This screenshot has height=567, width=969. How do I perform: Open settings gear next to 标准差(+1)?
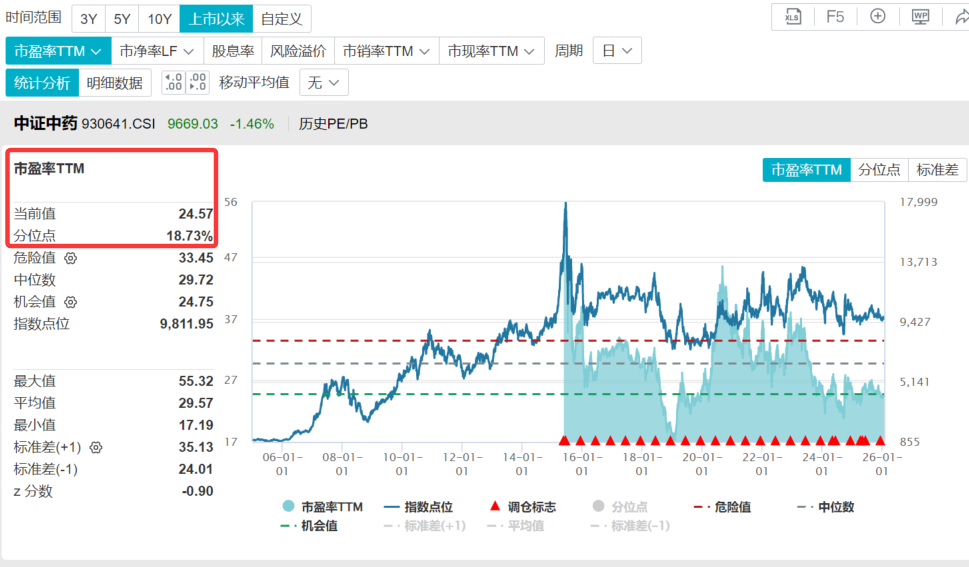pos(96,447)
